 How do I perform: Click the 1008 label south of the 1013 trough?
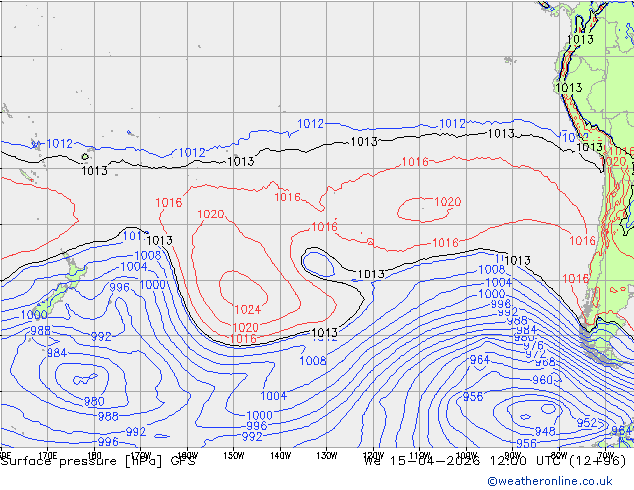[x=313, y=361]
